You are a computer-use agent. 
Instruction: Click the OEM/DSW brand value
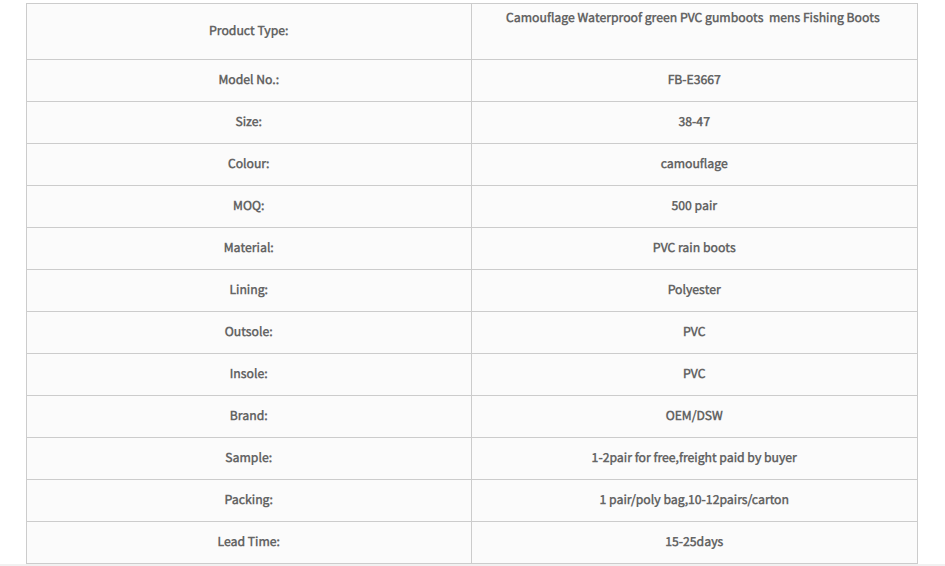[x=694, y=416]
